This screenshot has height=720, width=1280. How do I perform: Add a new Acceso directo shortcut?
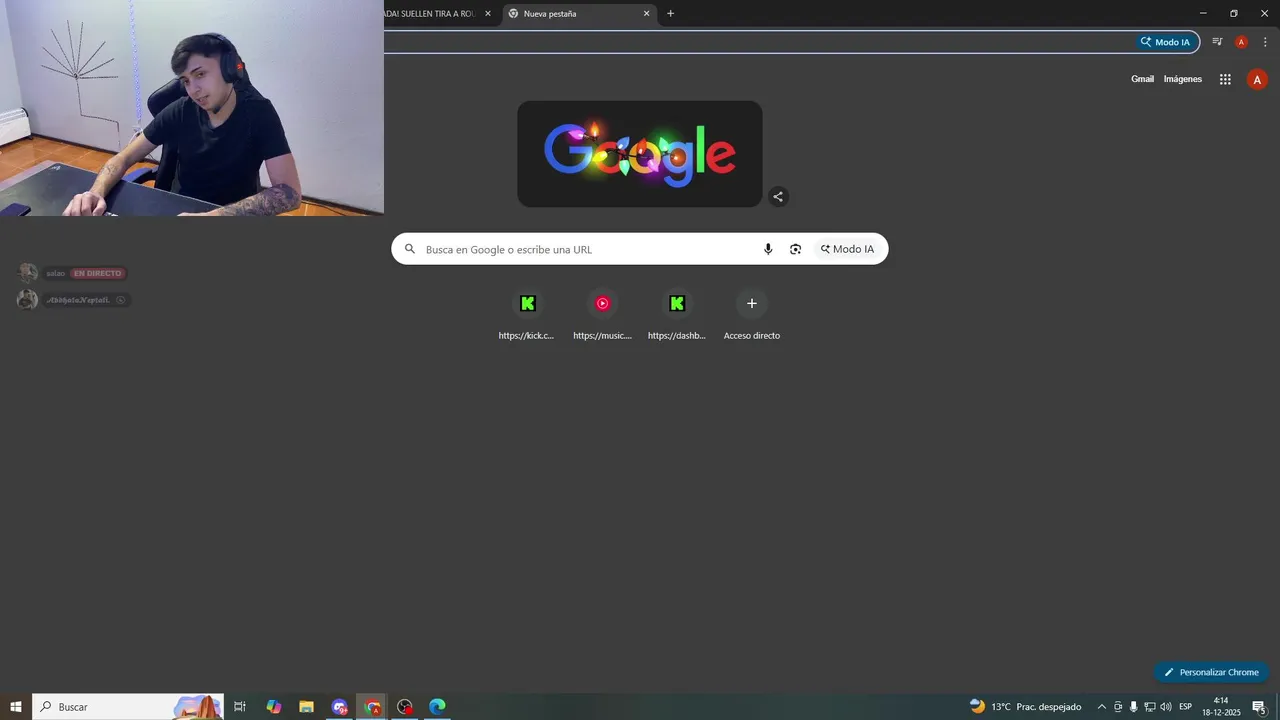pos(752,314)
